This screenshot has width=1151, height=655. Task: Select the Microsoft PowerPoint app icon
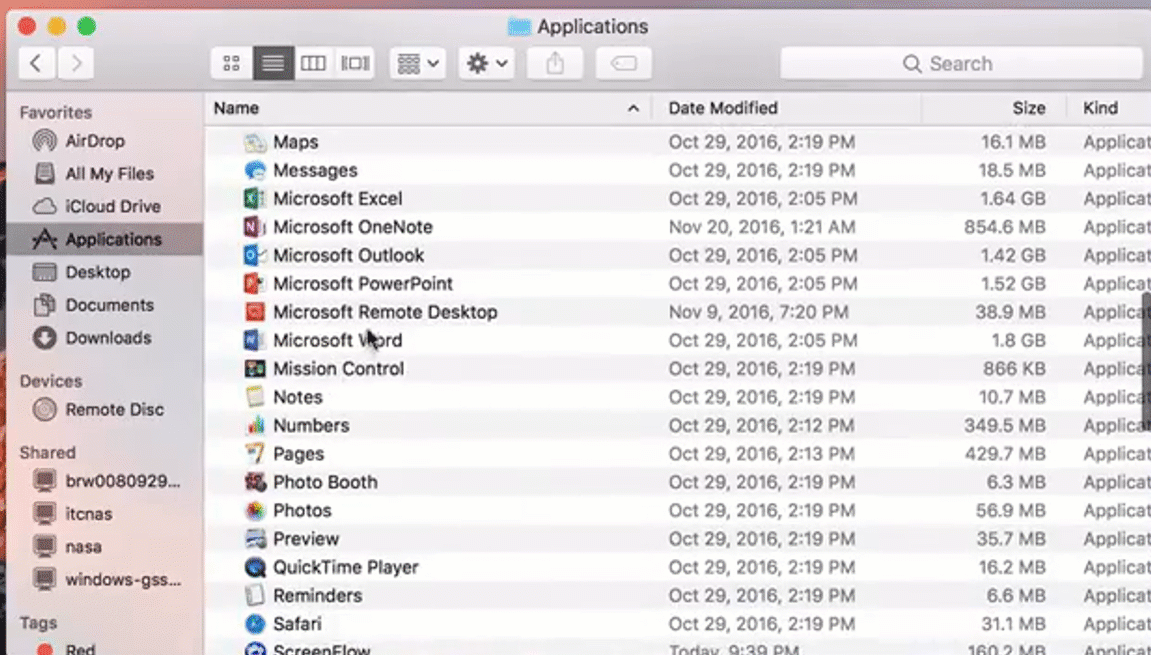click(x=255, y=284)
